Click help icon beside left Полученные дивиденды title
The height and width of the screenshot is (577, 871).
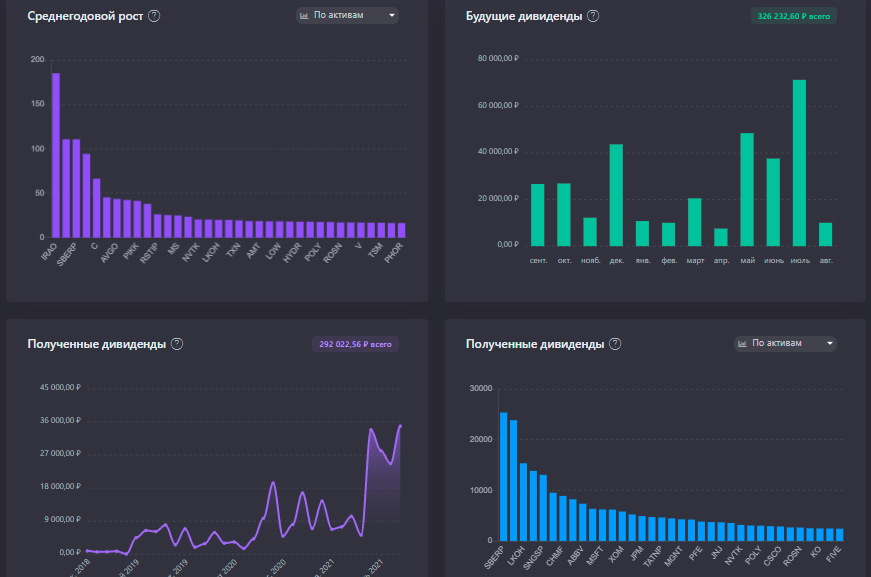click(x=177, y=344)
